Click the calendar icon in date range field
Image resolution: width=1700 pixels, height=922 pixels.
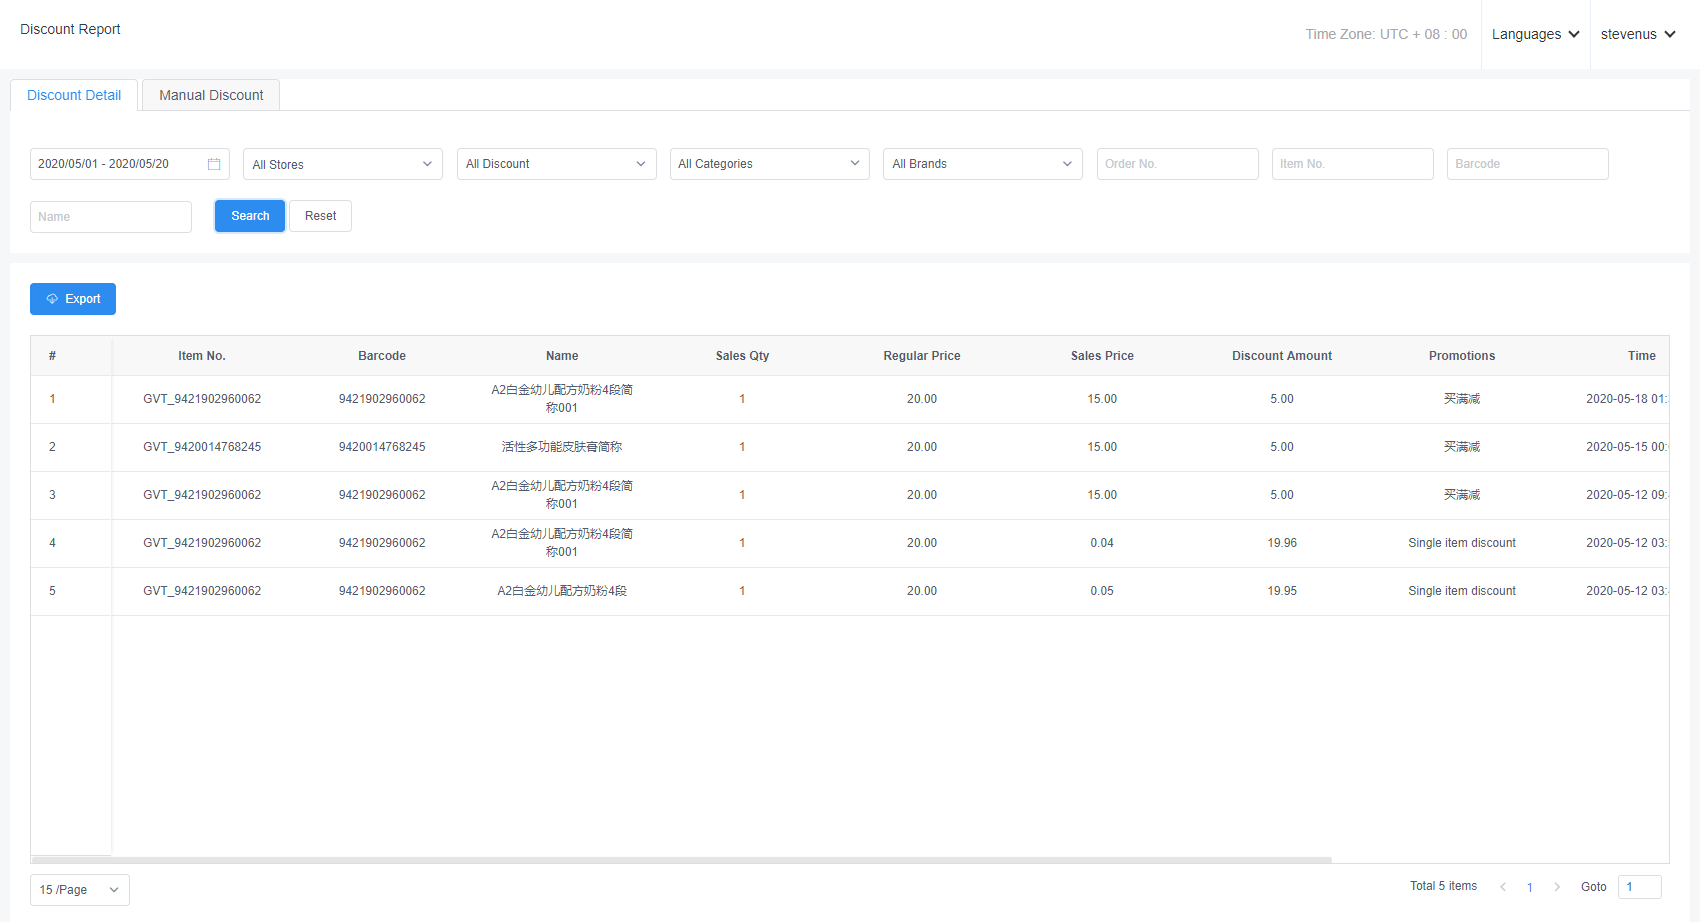pos(214,164)
